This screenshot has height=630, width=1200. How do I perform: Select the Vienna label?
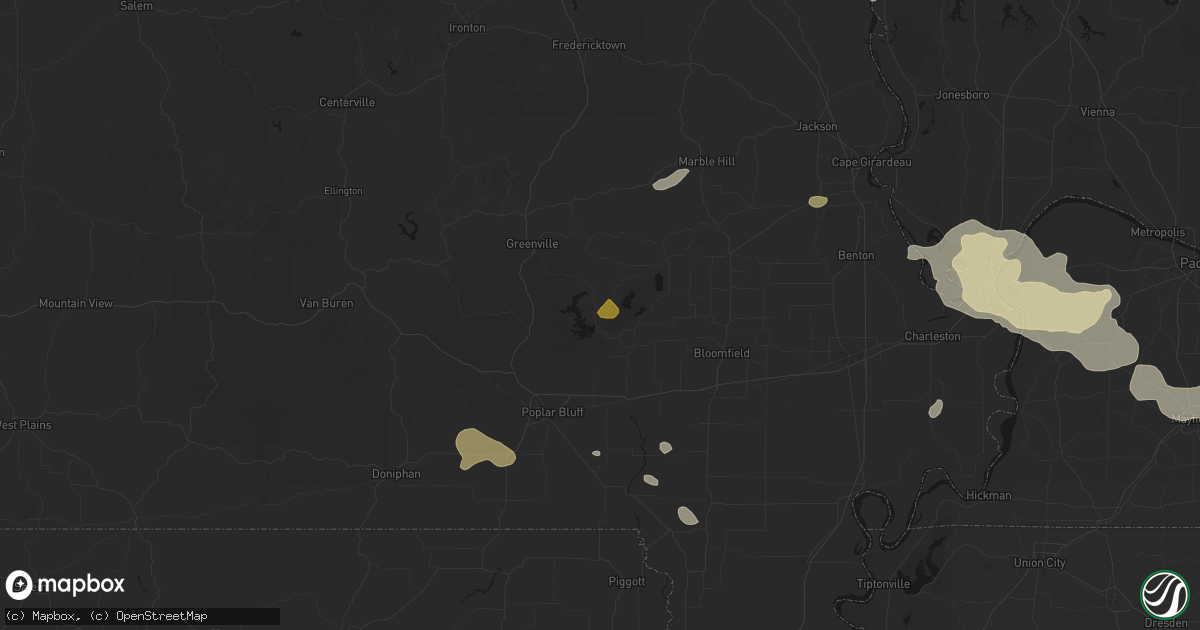click(1098, 112)
